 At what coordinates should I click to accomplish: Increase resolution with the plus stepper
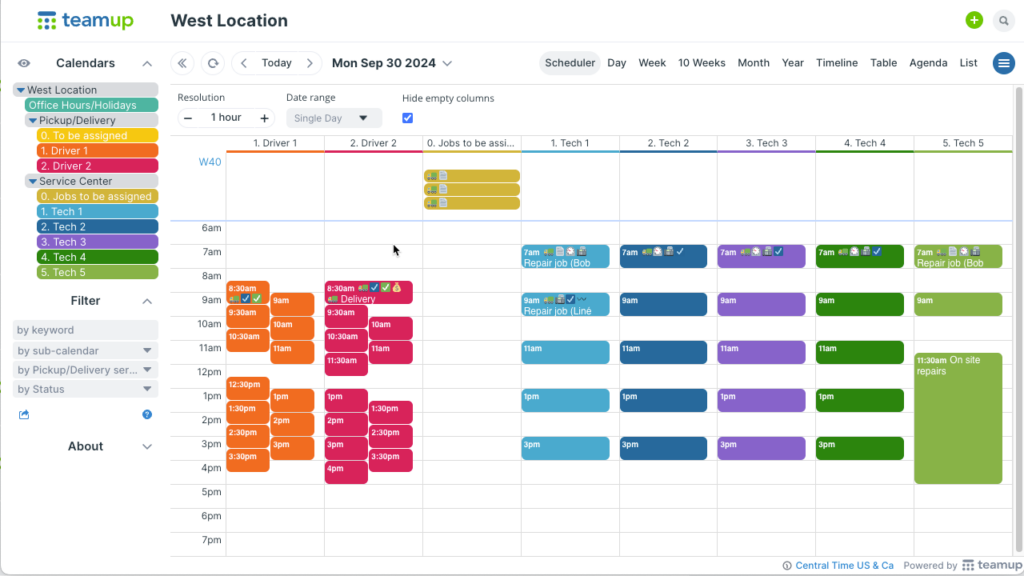(264, 117)
